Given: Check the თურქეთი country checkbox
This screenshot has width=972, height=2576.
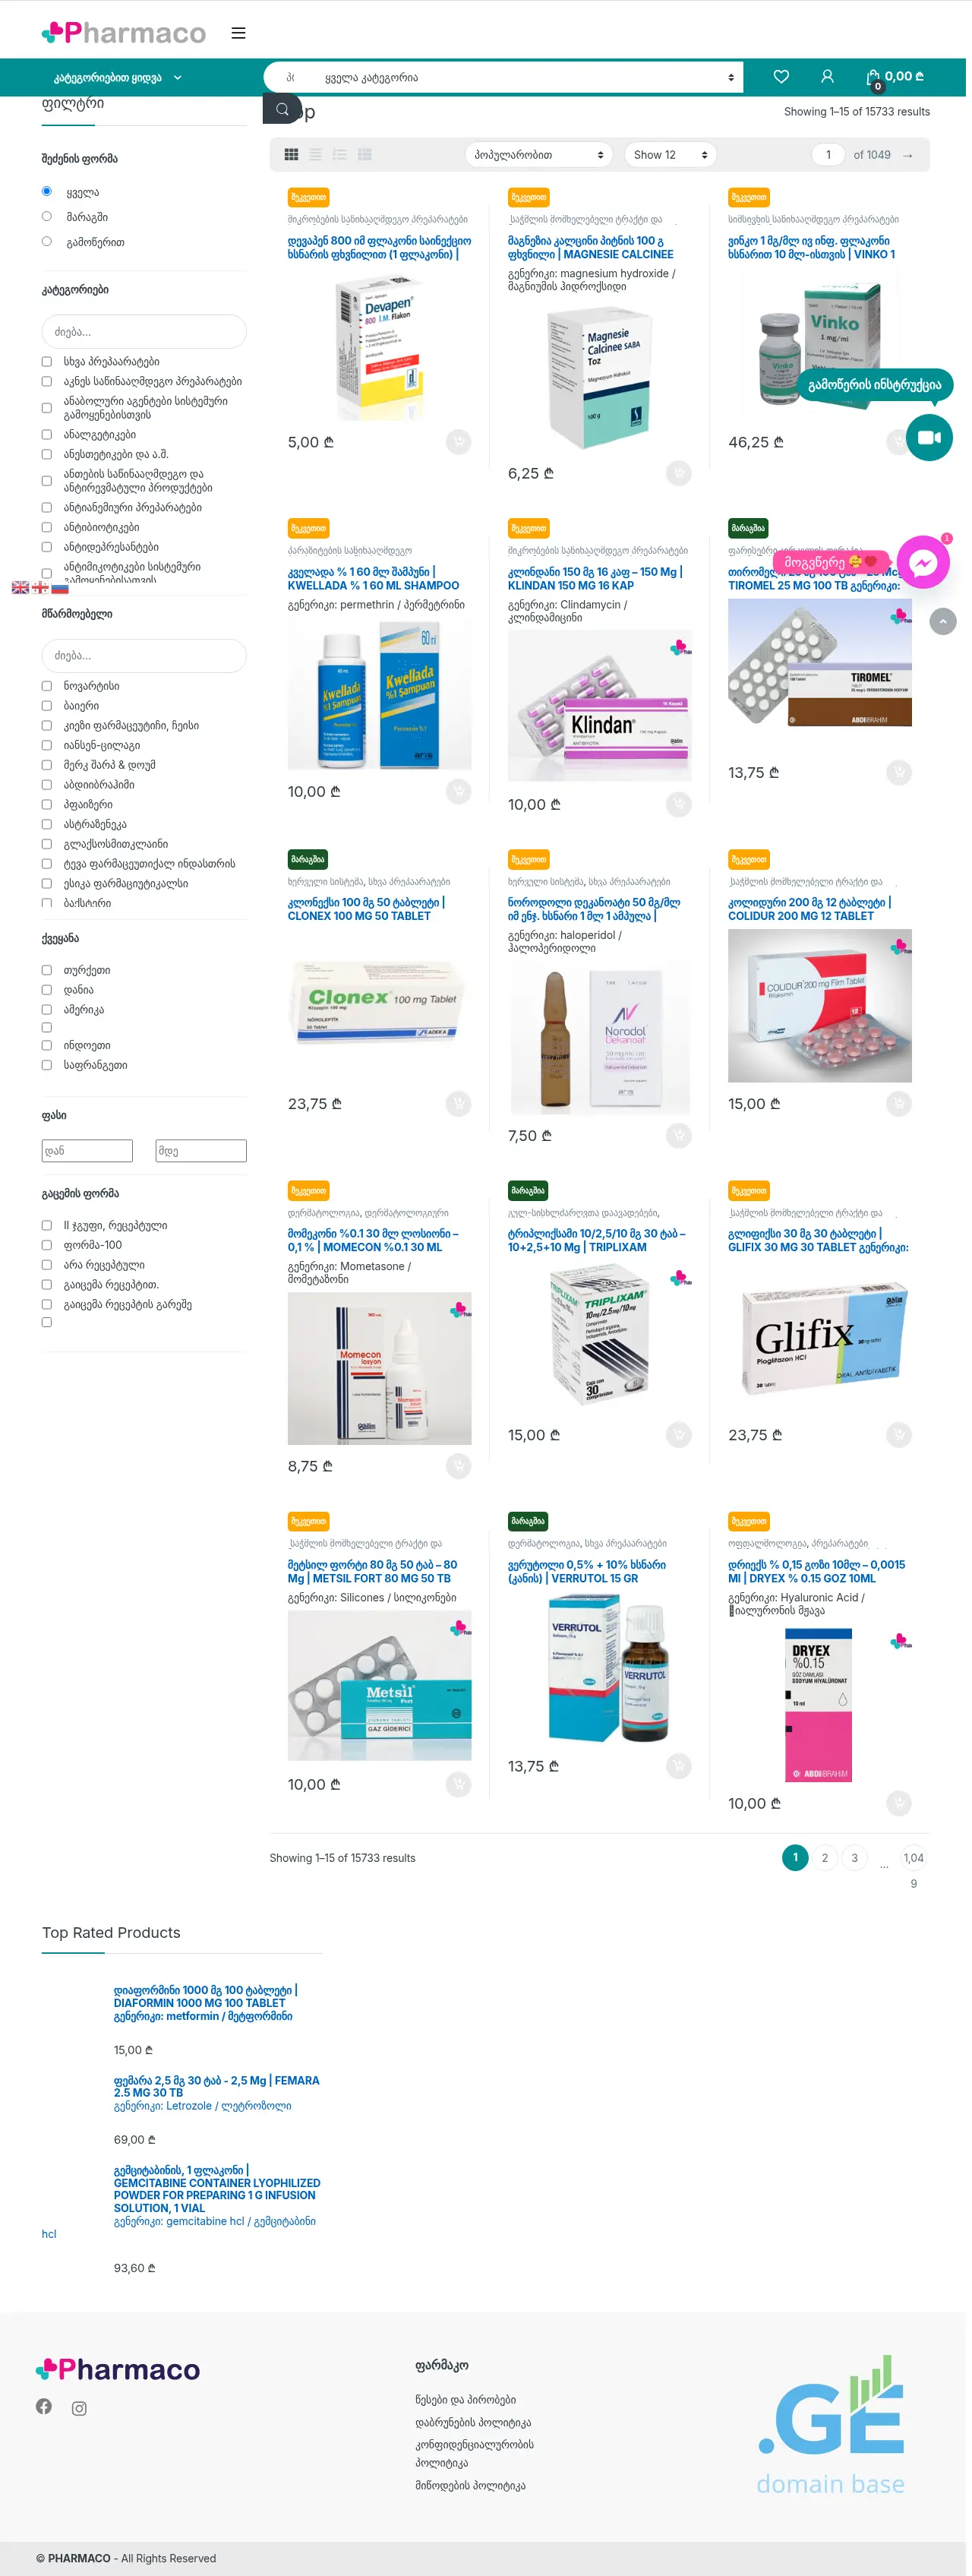Looking at the screenshot, I should pos(47,970).
